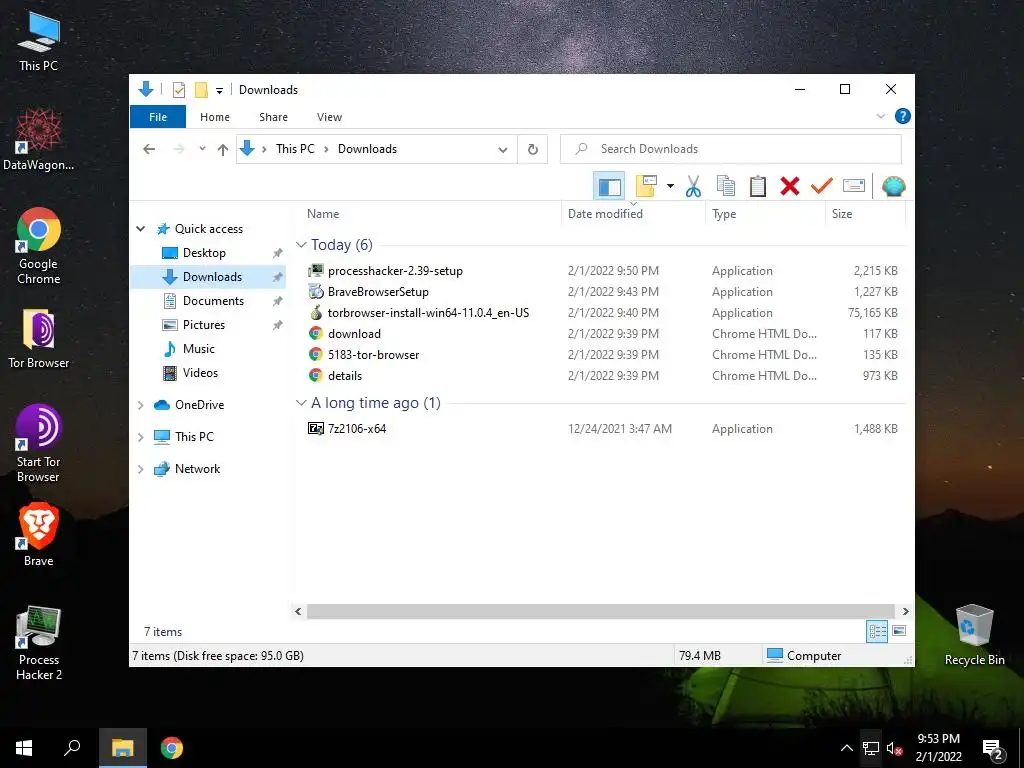Viewport: 1024px width, 768px height.
Task: Click the Cut scissors icon
Action: pos(693,187)
